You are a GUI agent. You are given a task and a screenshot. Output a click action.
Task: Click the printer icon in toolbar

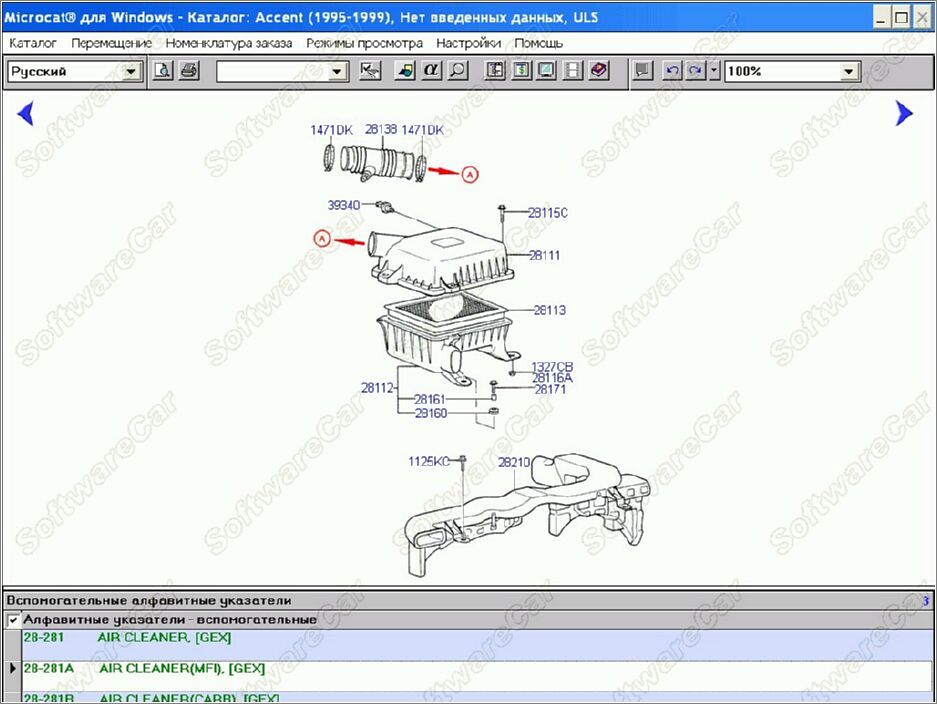[189, 71]
